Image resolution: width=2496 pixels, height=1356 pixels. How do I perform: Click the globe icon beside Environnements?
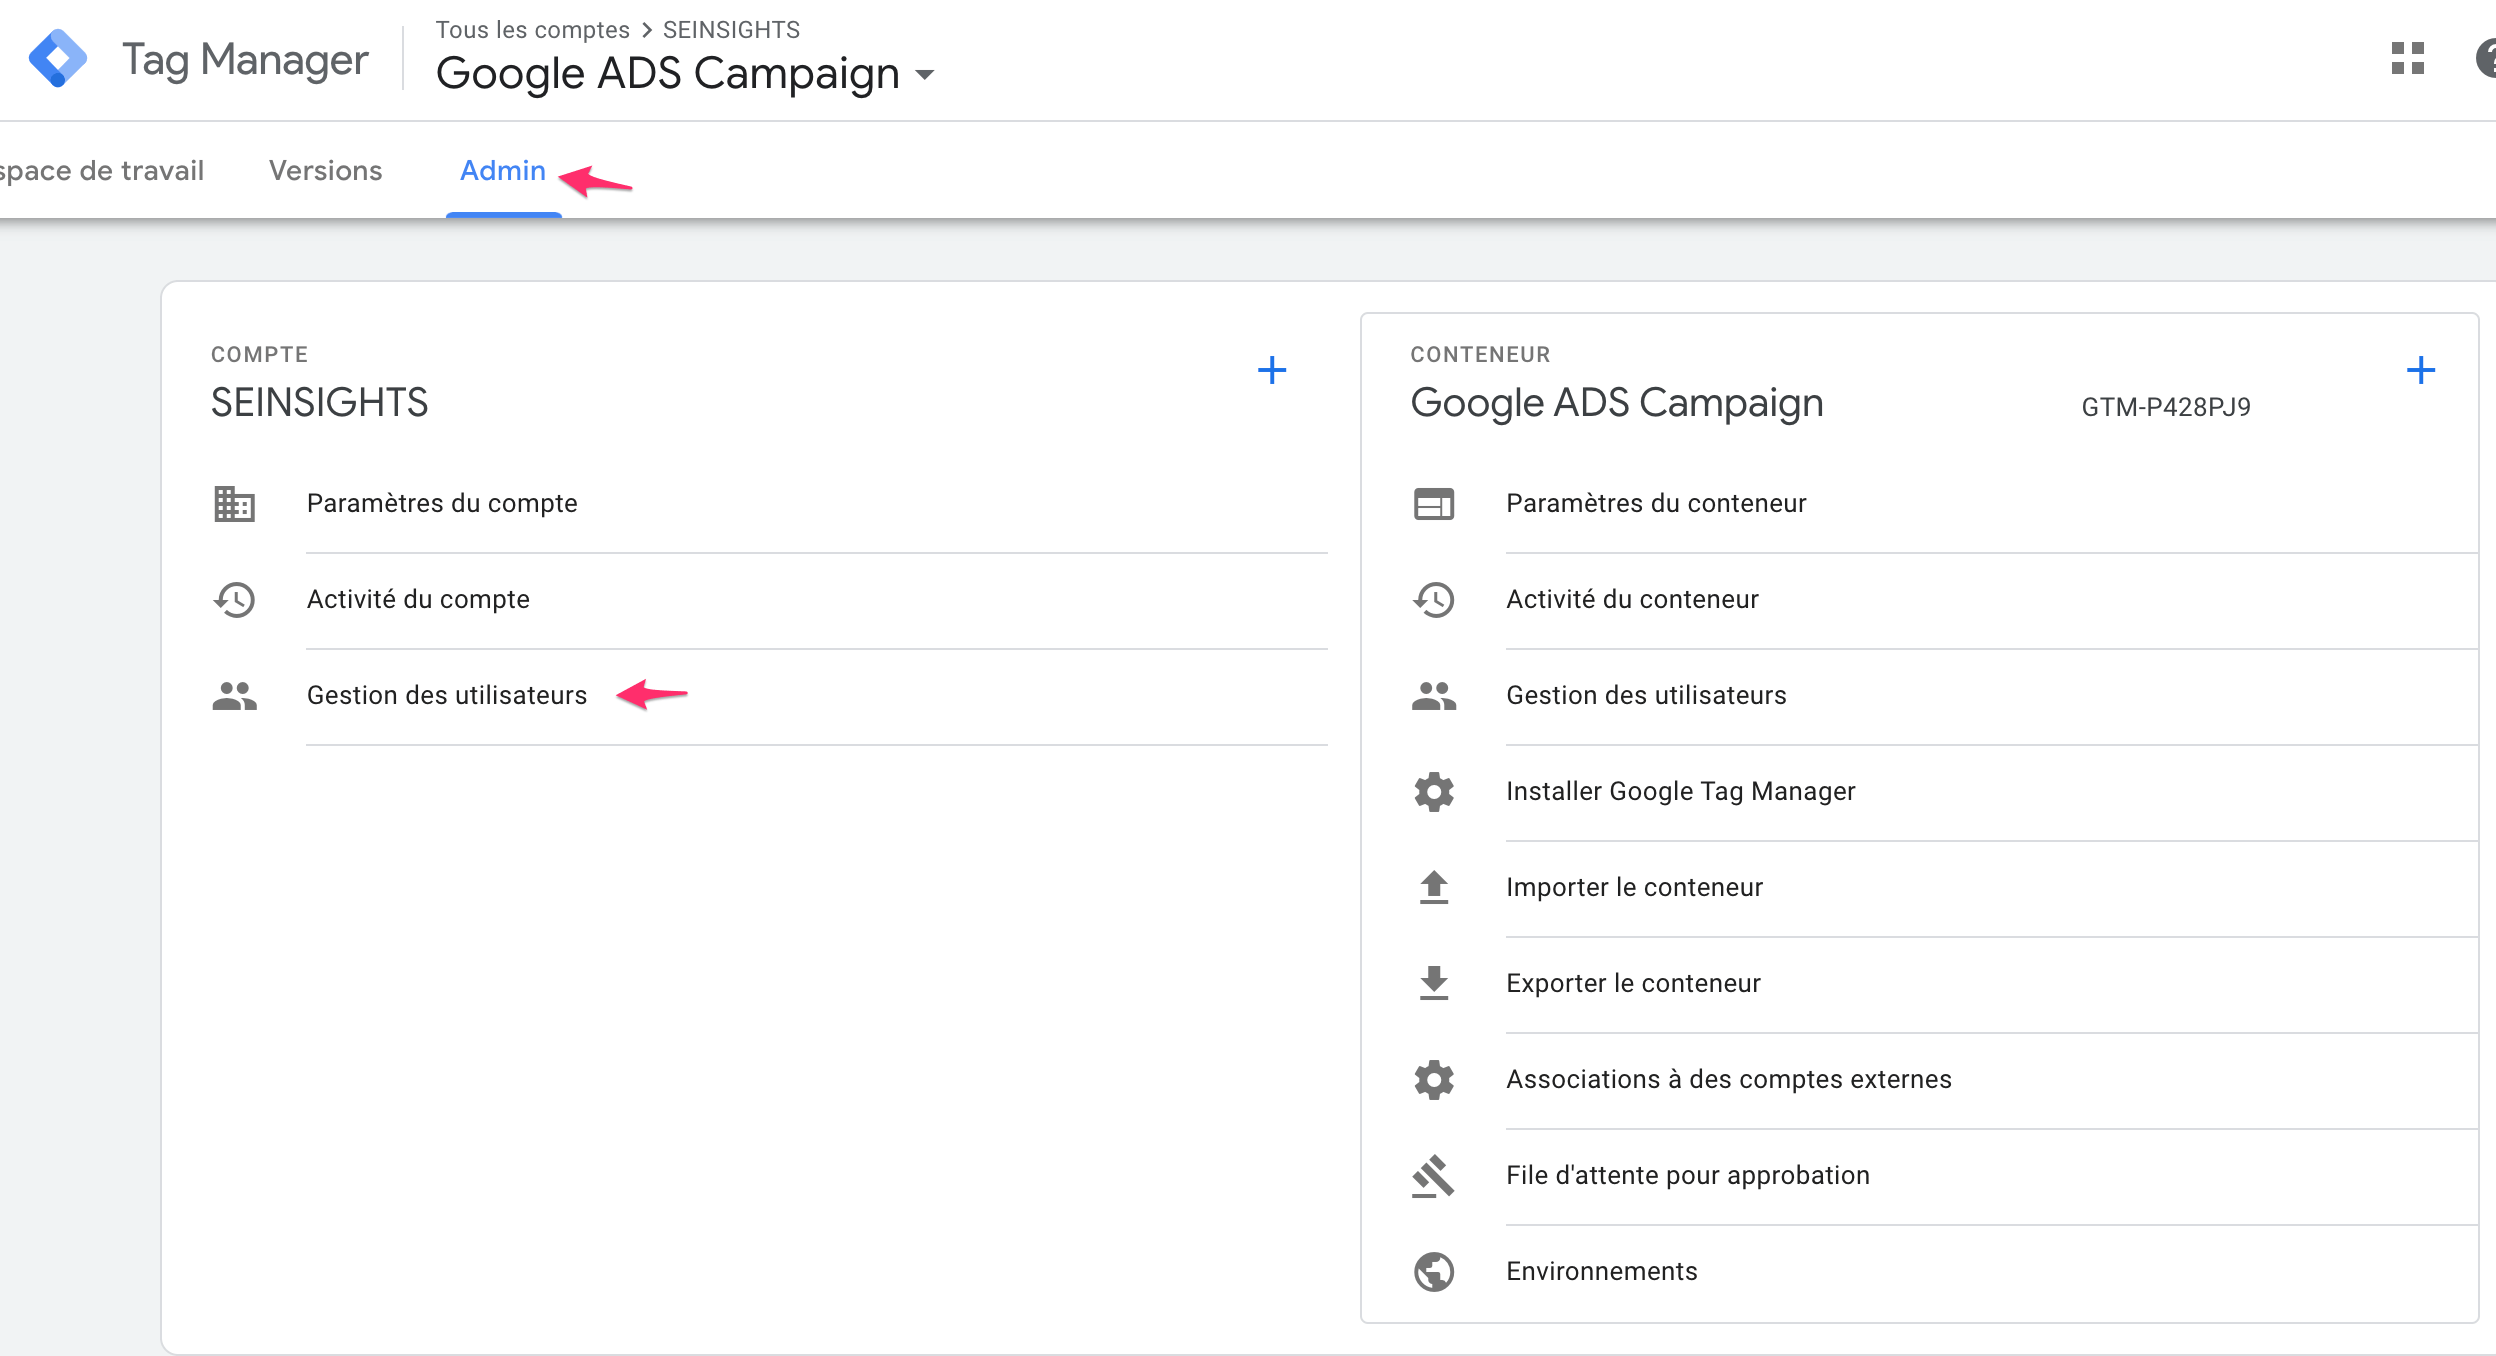tap(1434, 1272)
